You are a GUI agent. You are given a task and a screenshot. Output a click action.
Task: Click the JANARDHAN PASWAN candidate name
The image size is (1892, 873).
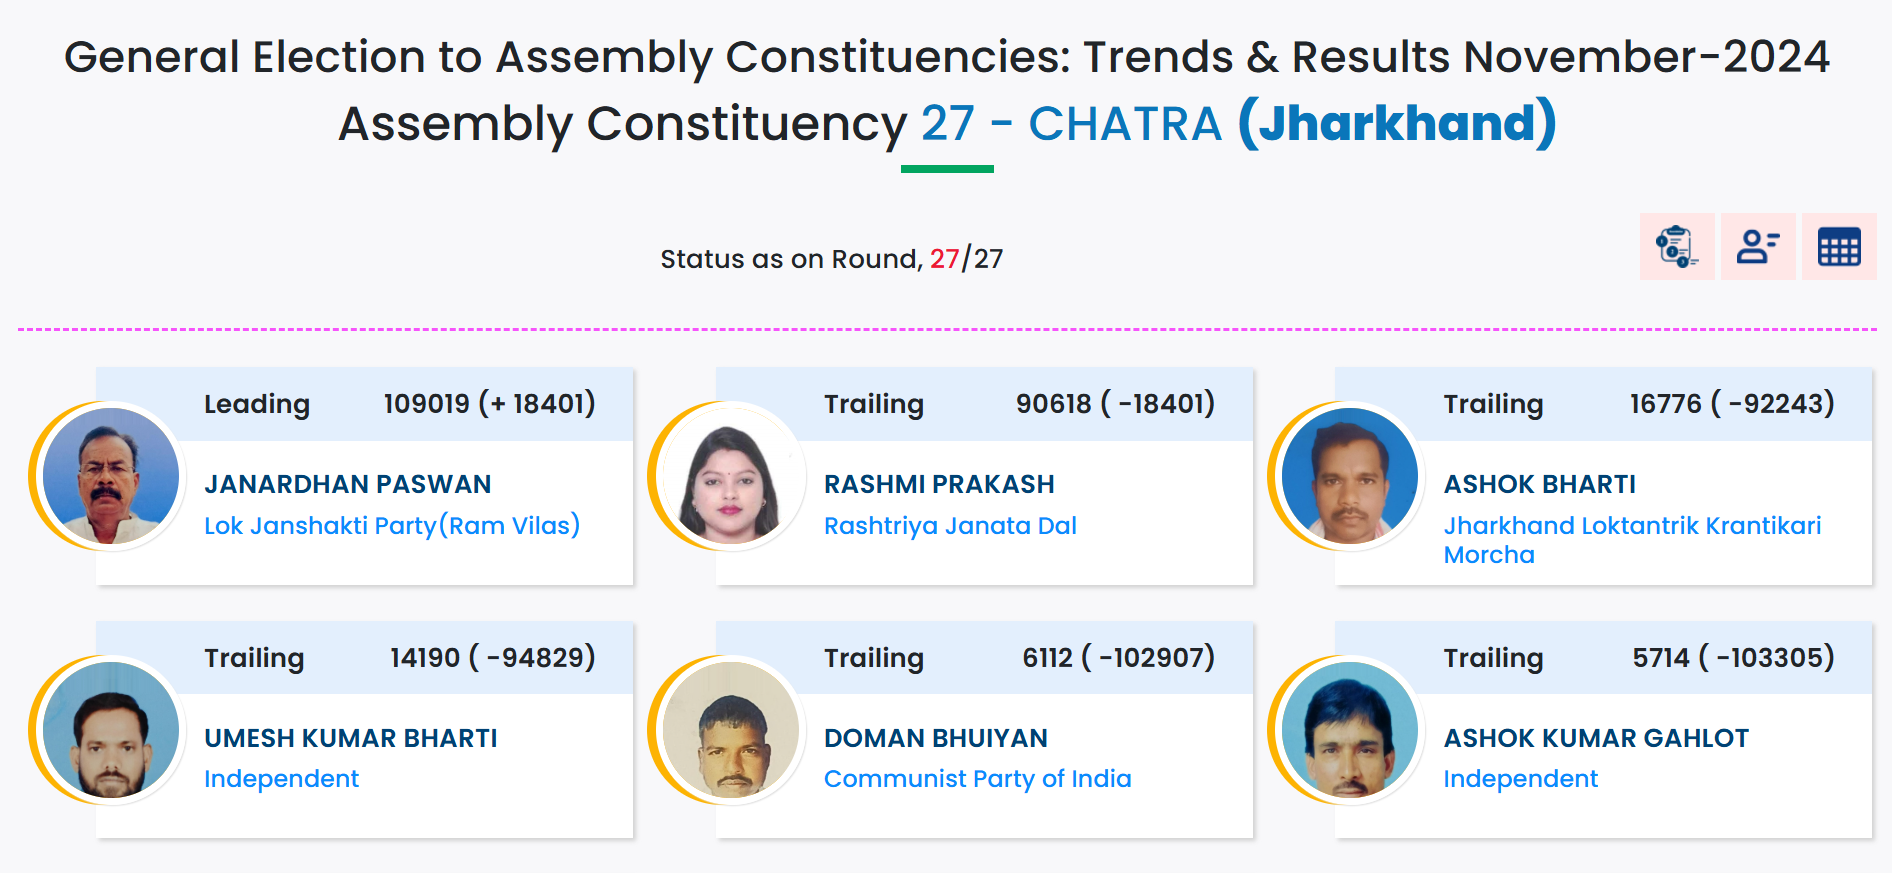point(347,484)
